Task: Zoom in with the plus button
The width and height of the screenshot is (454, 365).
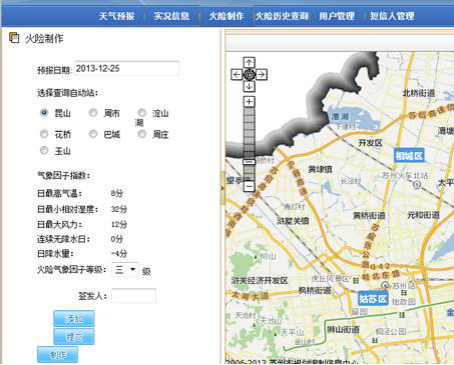Action: pos(249,101)
